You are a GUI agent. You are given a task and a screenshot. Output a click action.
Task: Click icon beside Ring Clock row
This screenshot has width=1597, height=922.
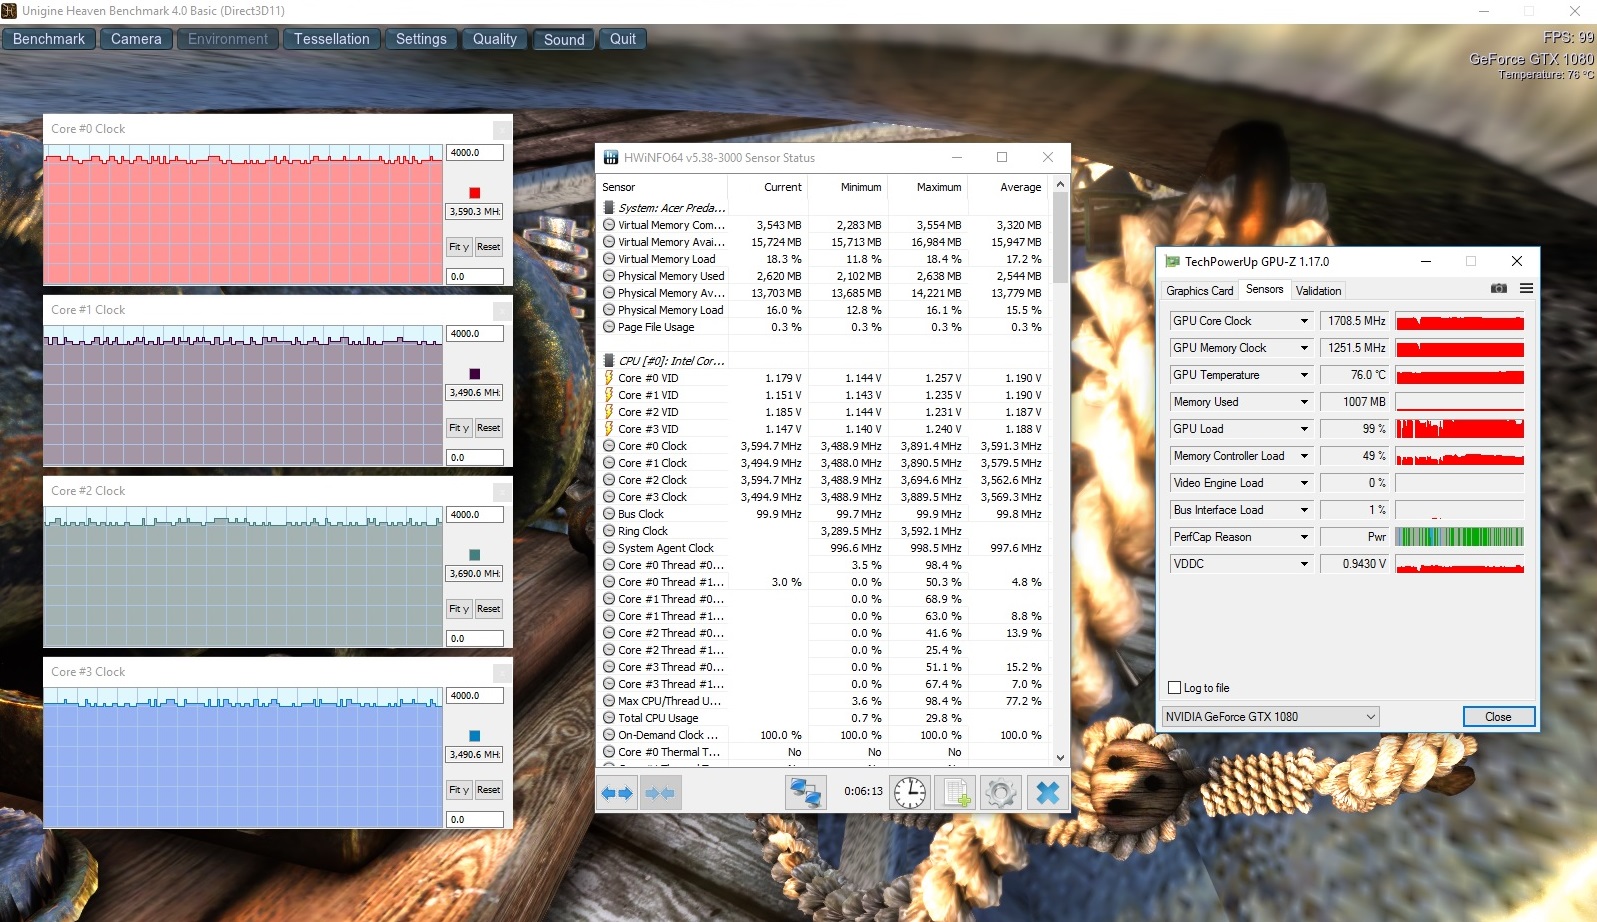click(609, 531)
